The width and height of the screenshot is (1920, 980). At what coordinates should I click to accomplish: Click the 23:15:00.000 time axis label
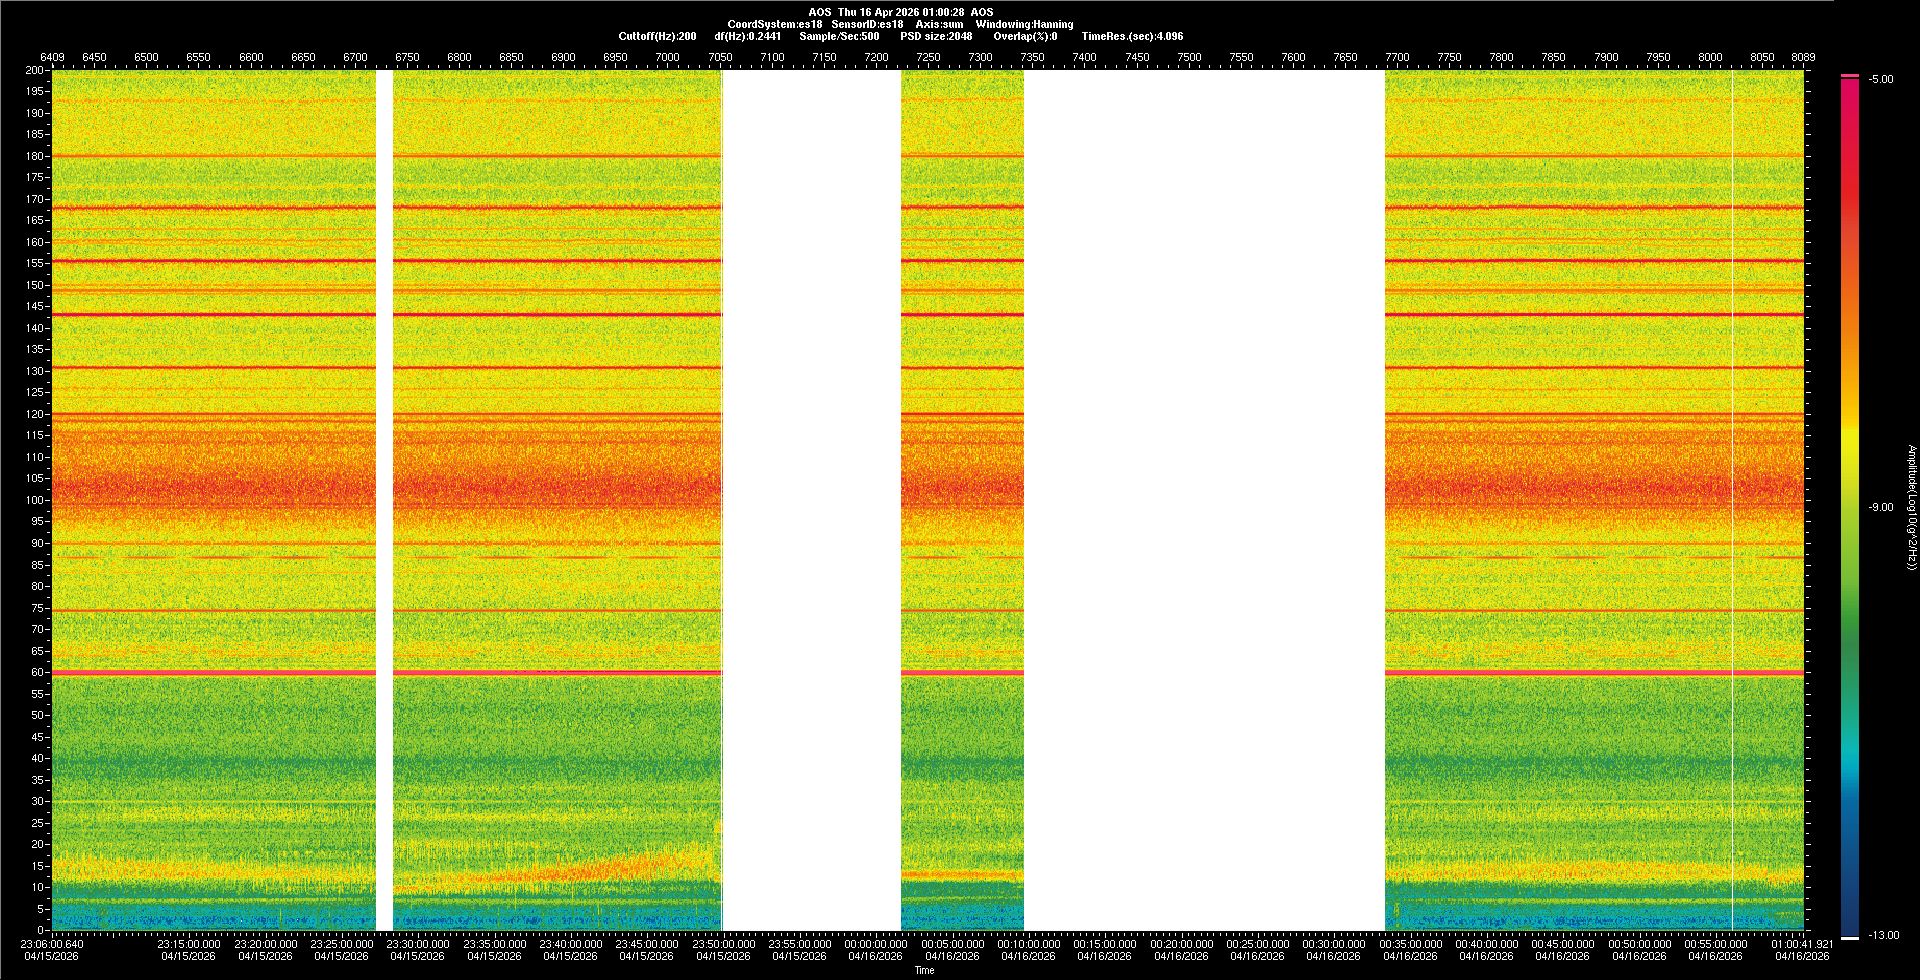coord(189,944)
